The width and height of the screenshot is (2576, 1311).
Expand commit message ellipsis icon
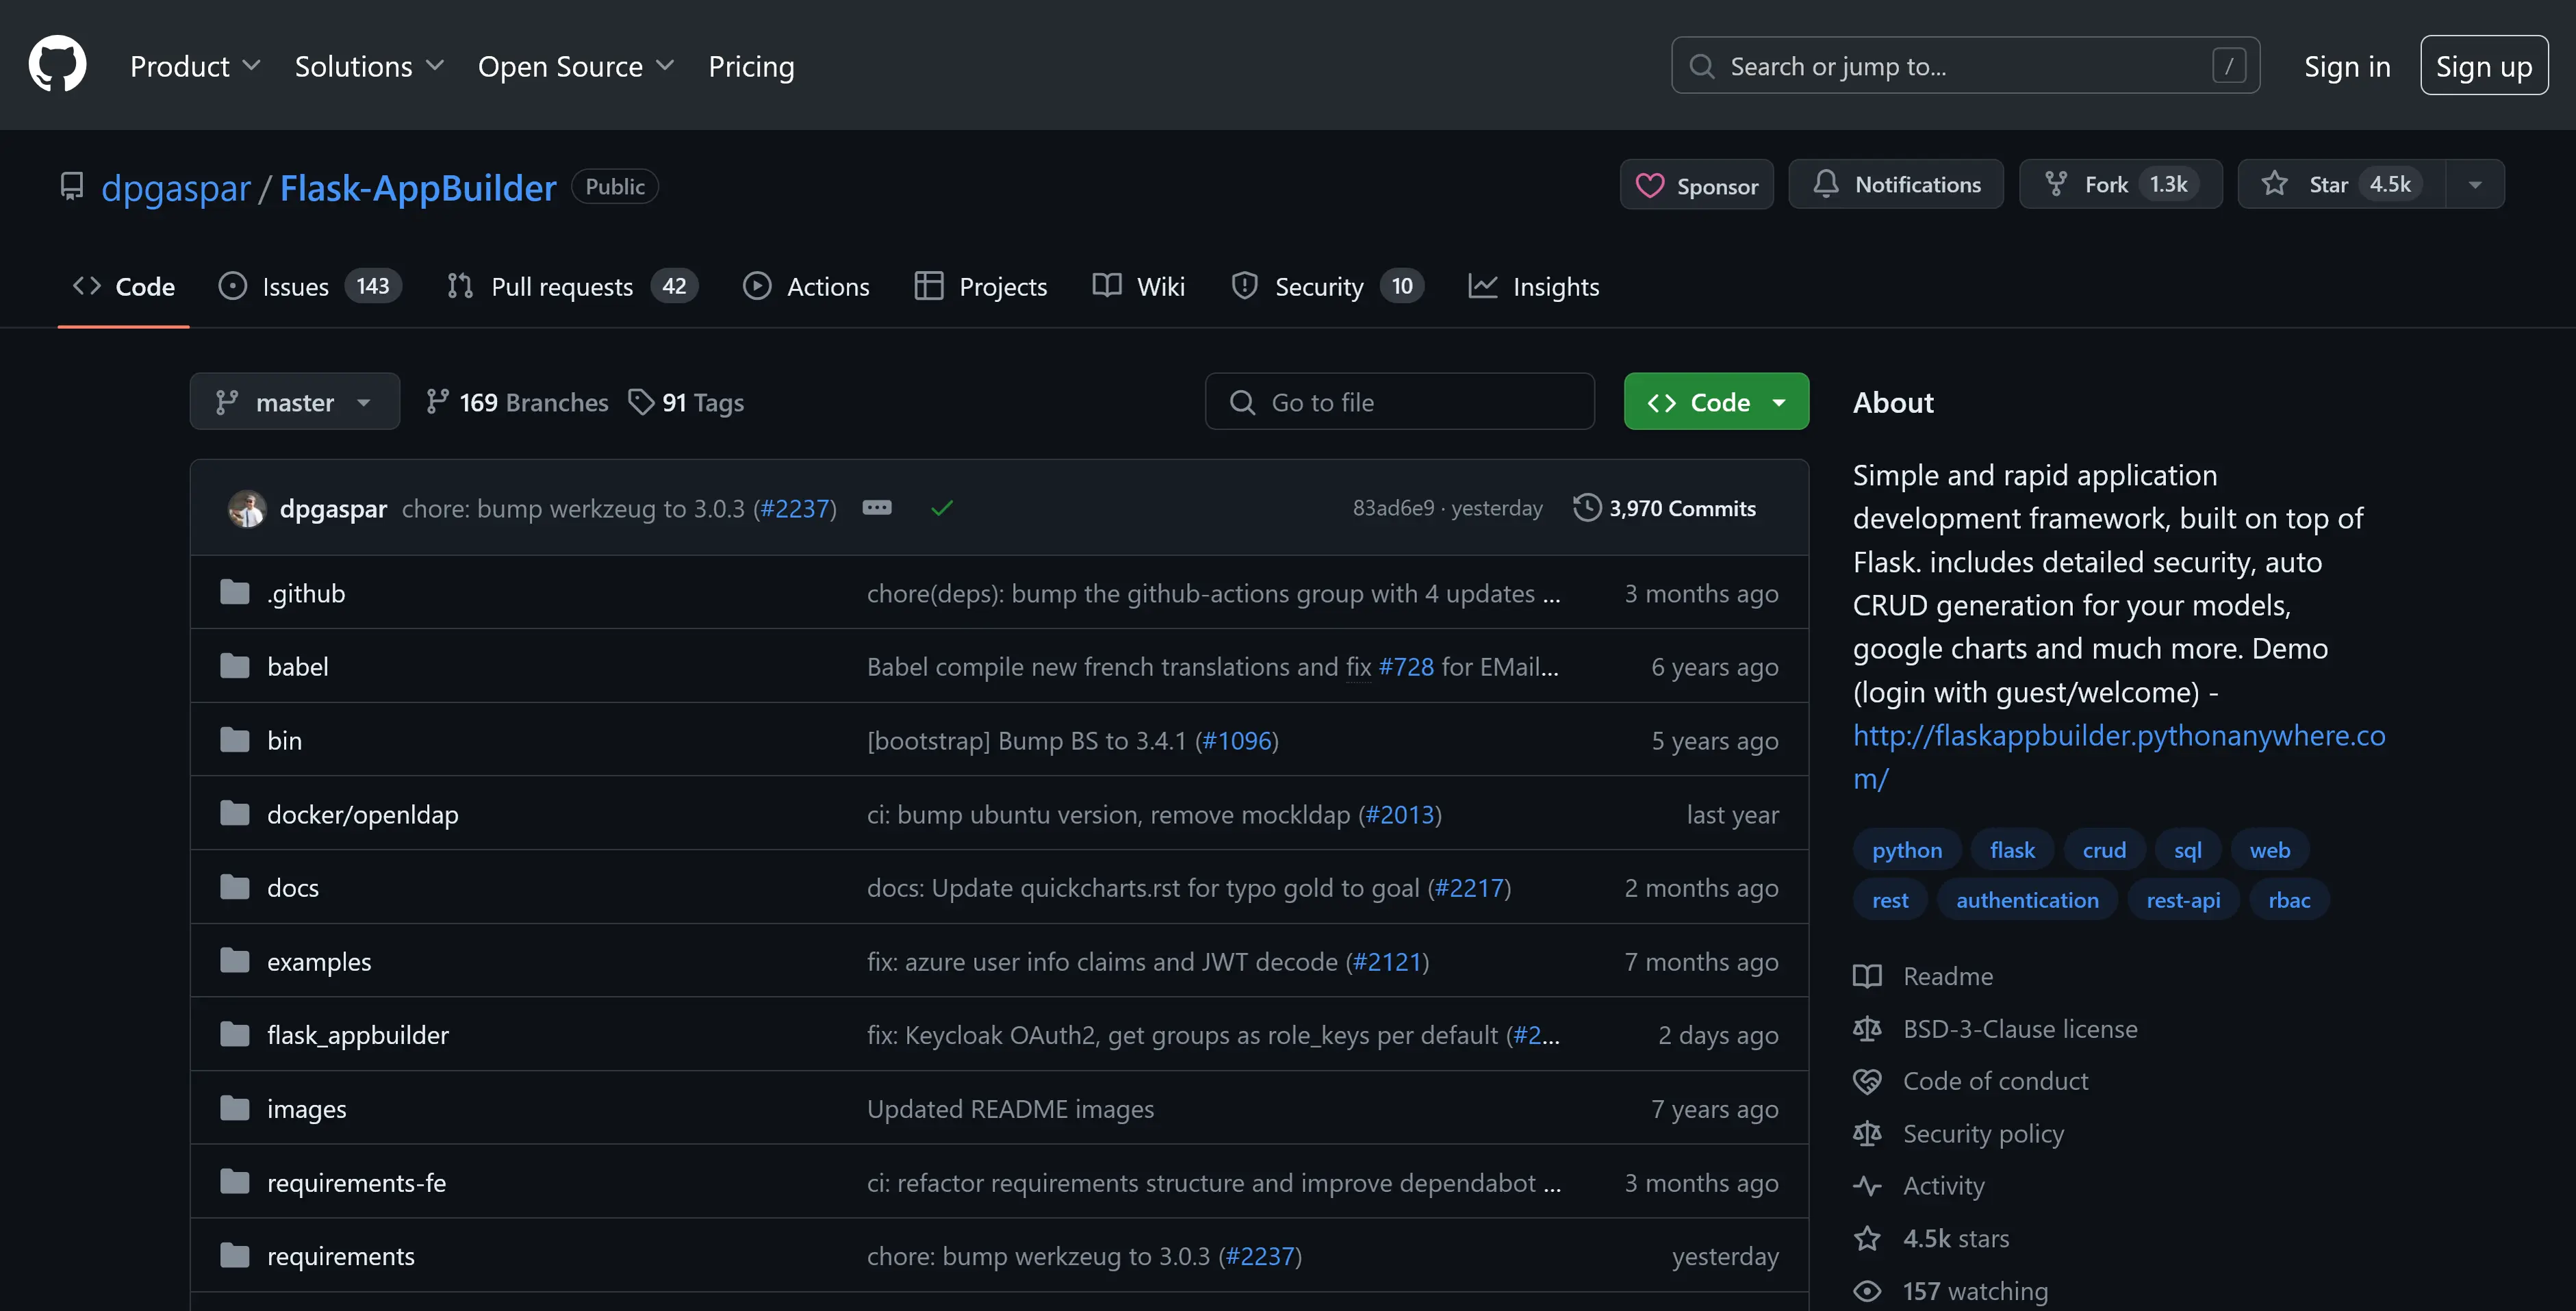coord(876,508)
